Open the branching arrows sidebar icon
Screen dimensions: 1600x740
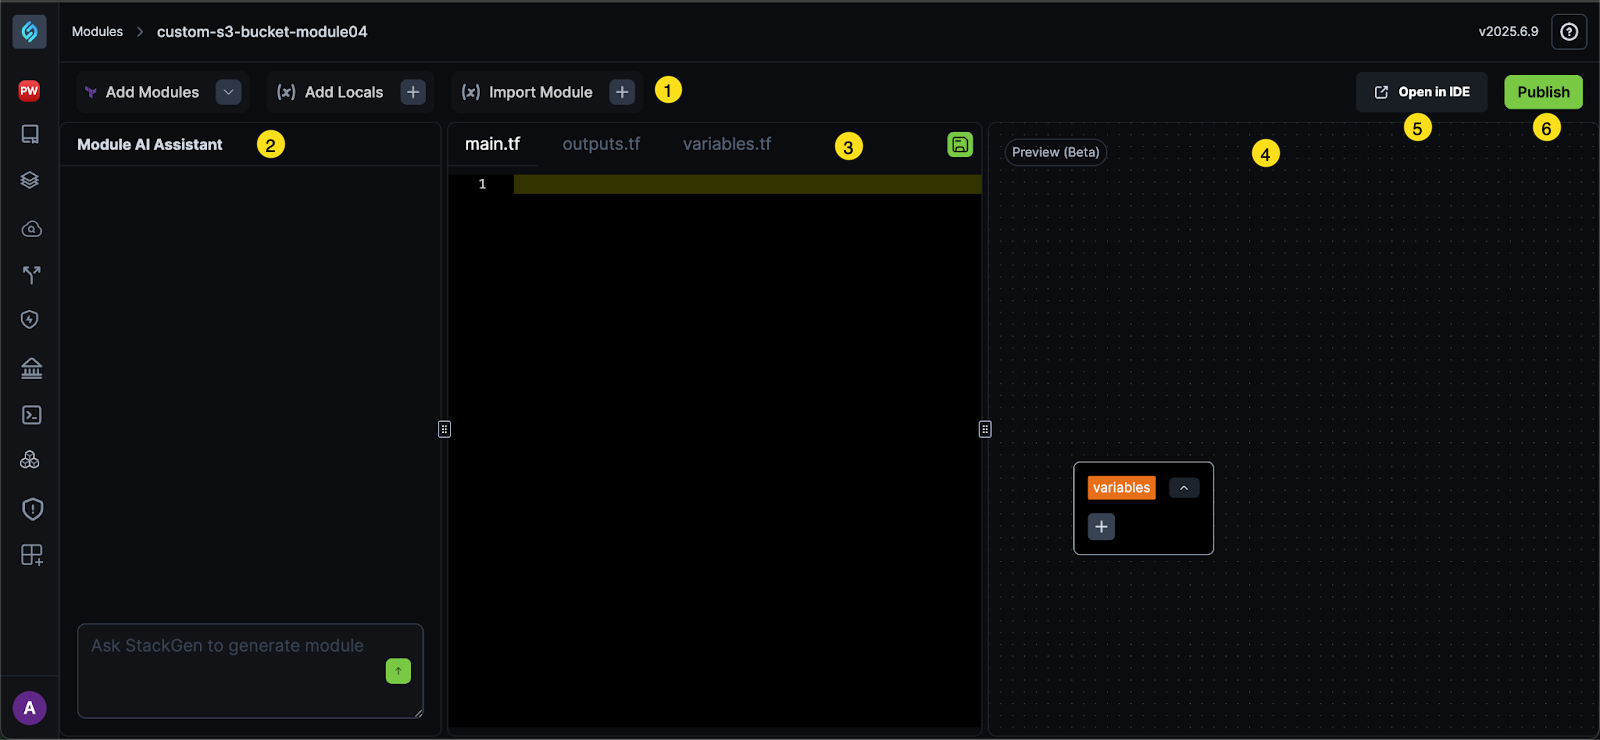coord(31,274)
